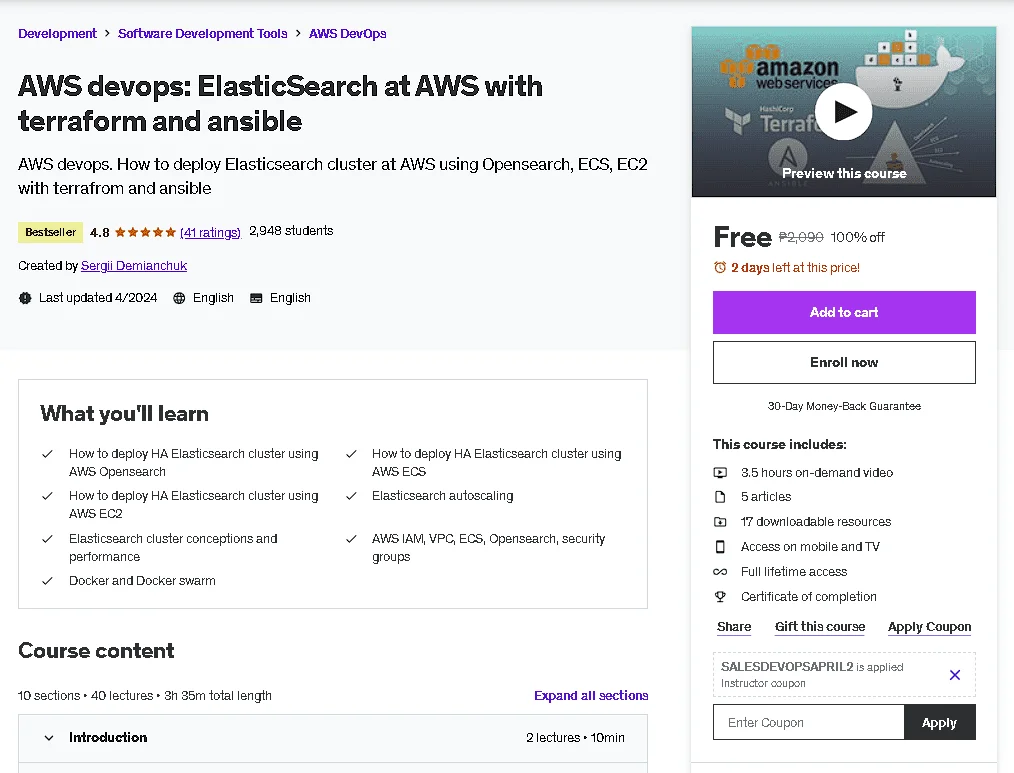Click the 2 lectures • 10min text
This screenshot has width=1014, height=773.
click(x=575, y=737)
